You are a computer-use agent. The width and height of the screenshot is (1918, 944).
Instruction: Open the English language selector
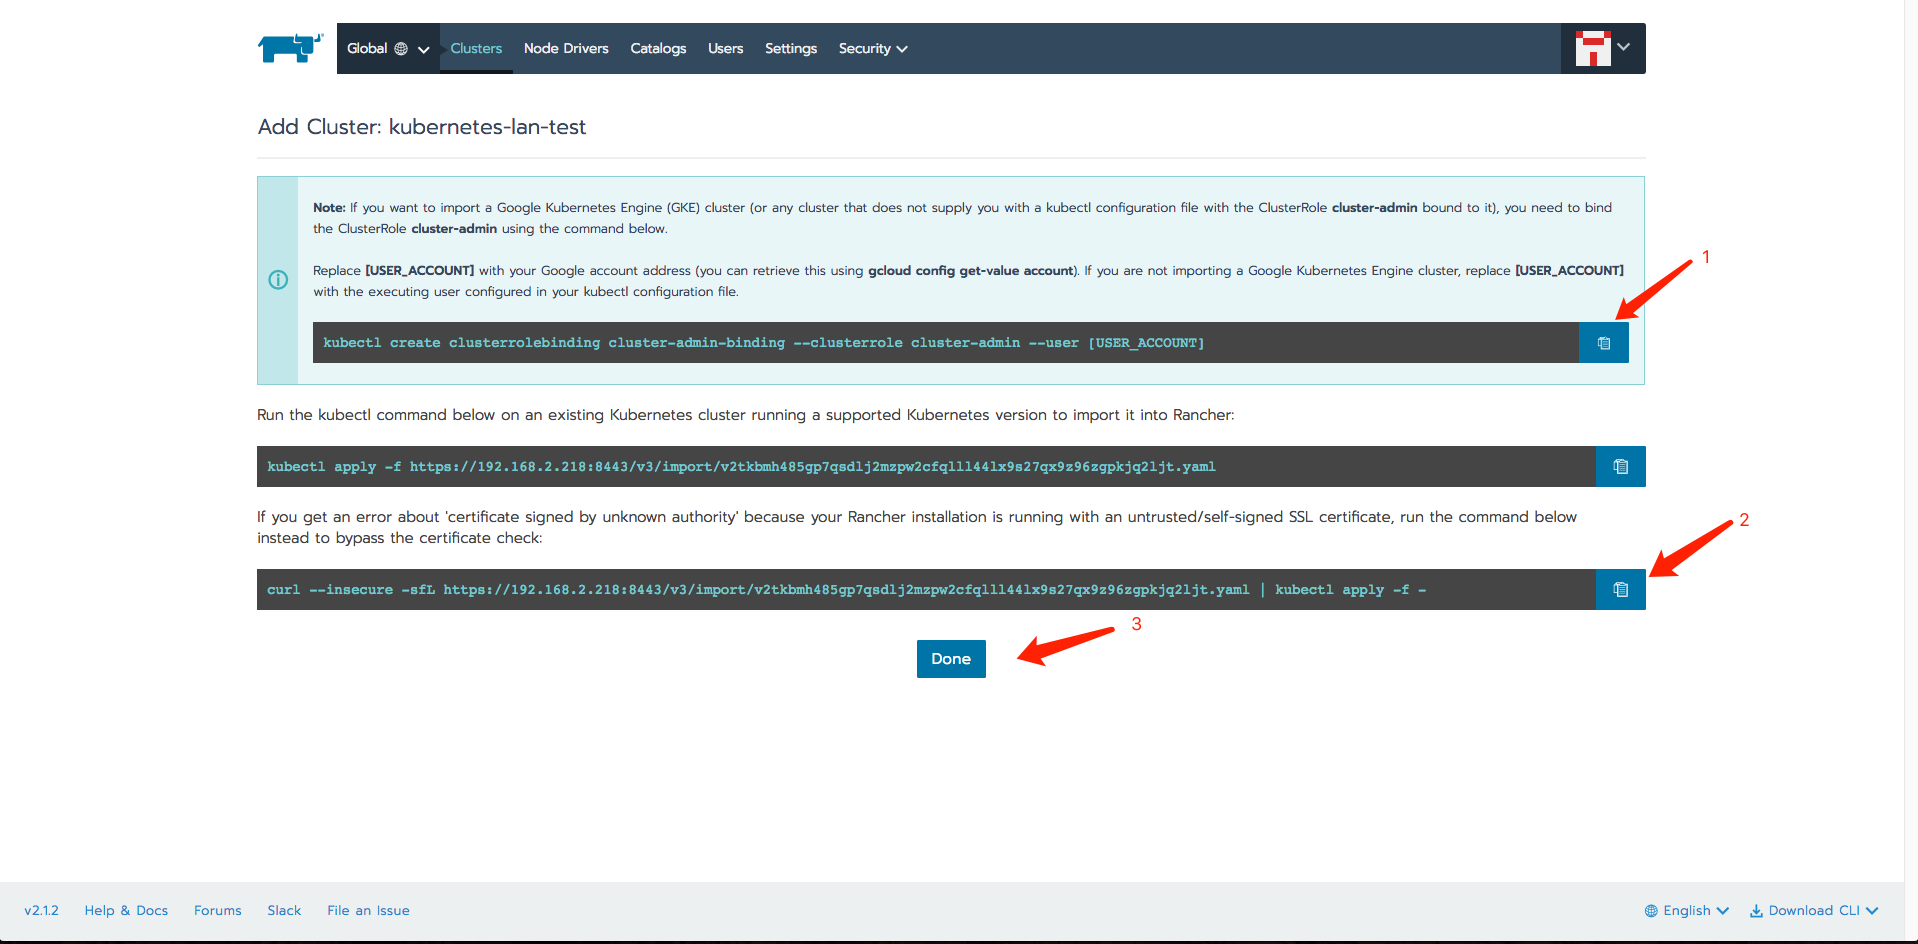coord(1687,911)
